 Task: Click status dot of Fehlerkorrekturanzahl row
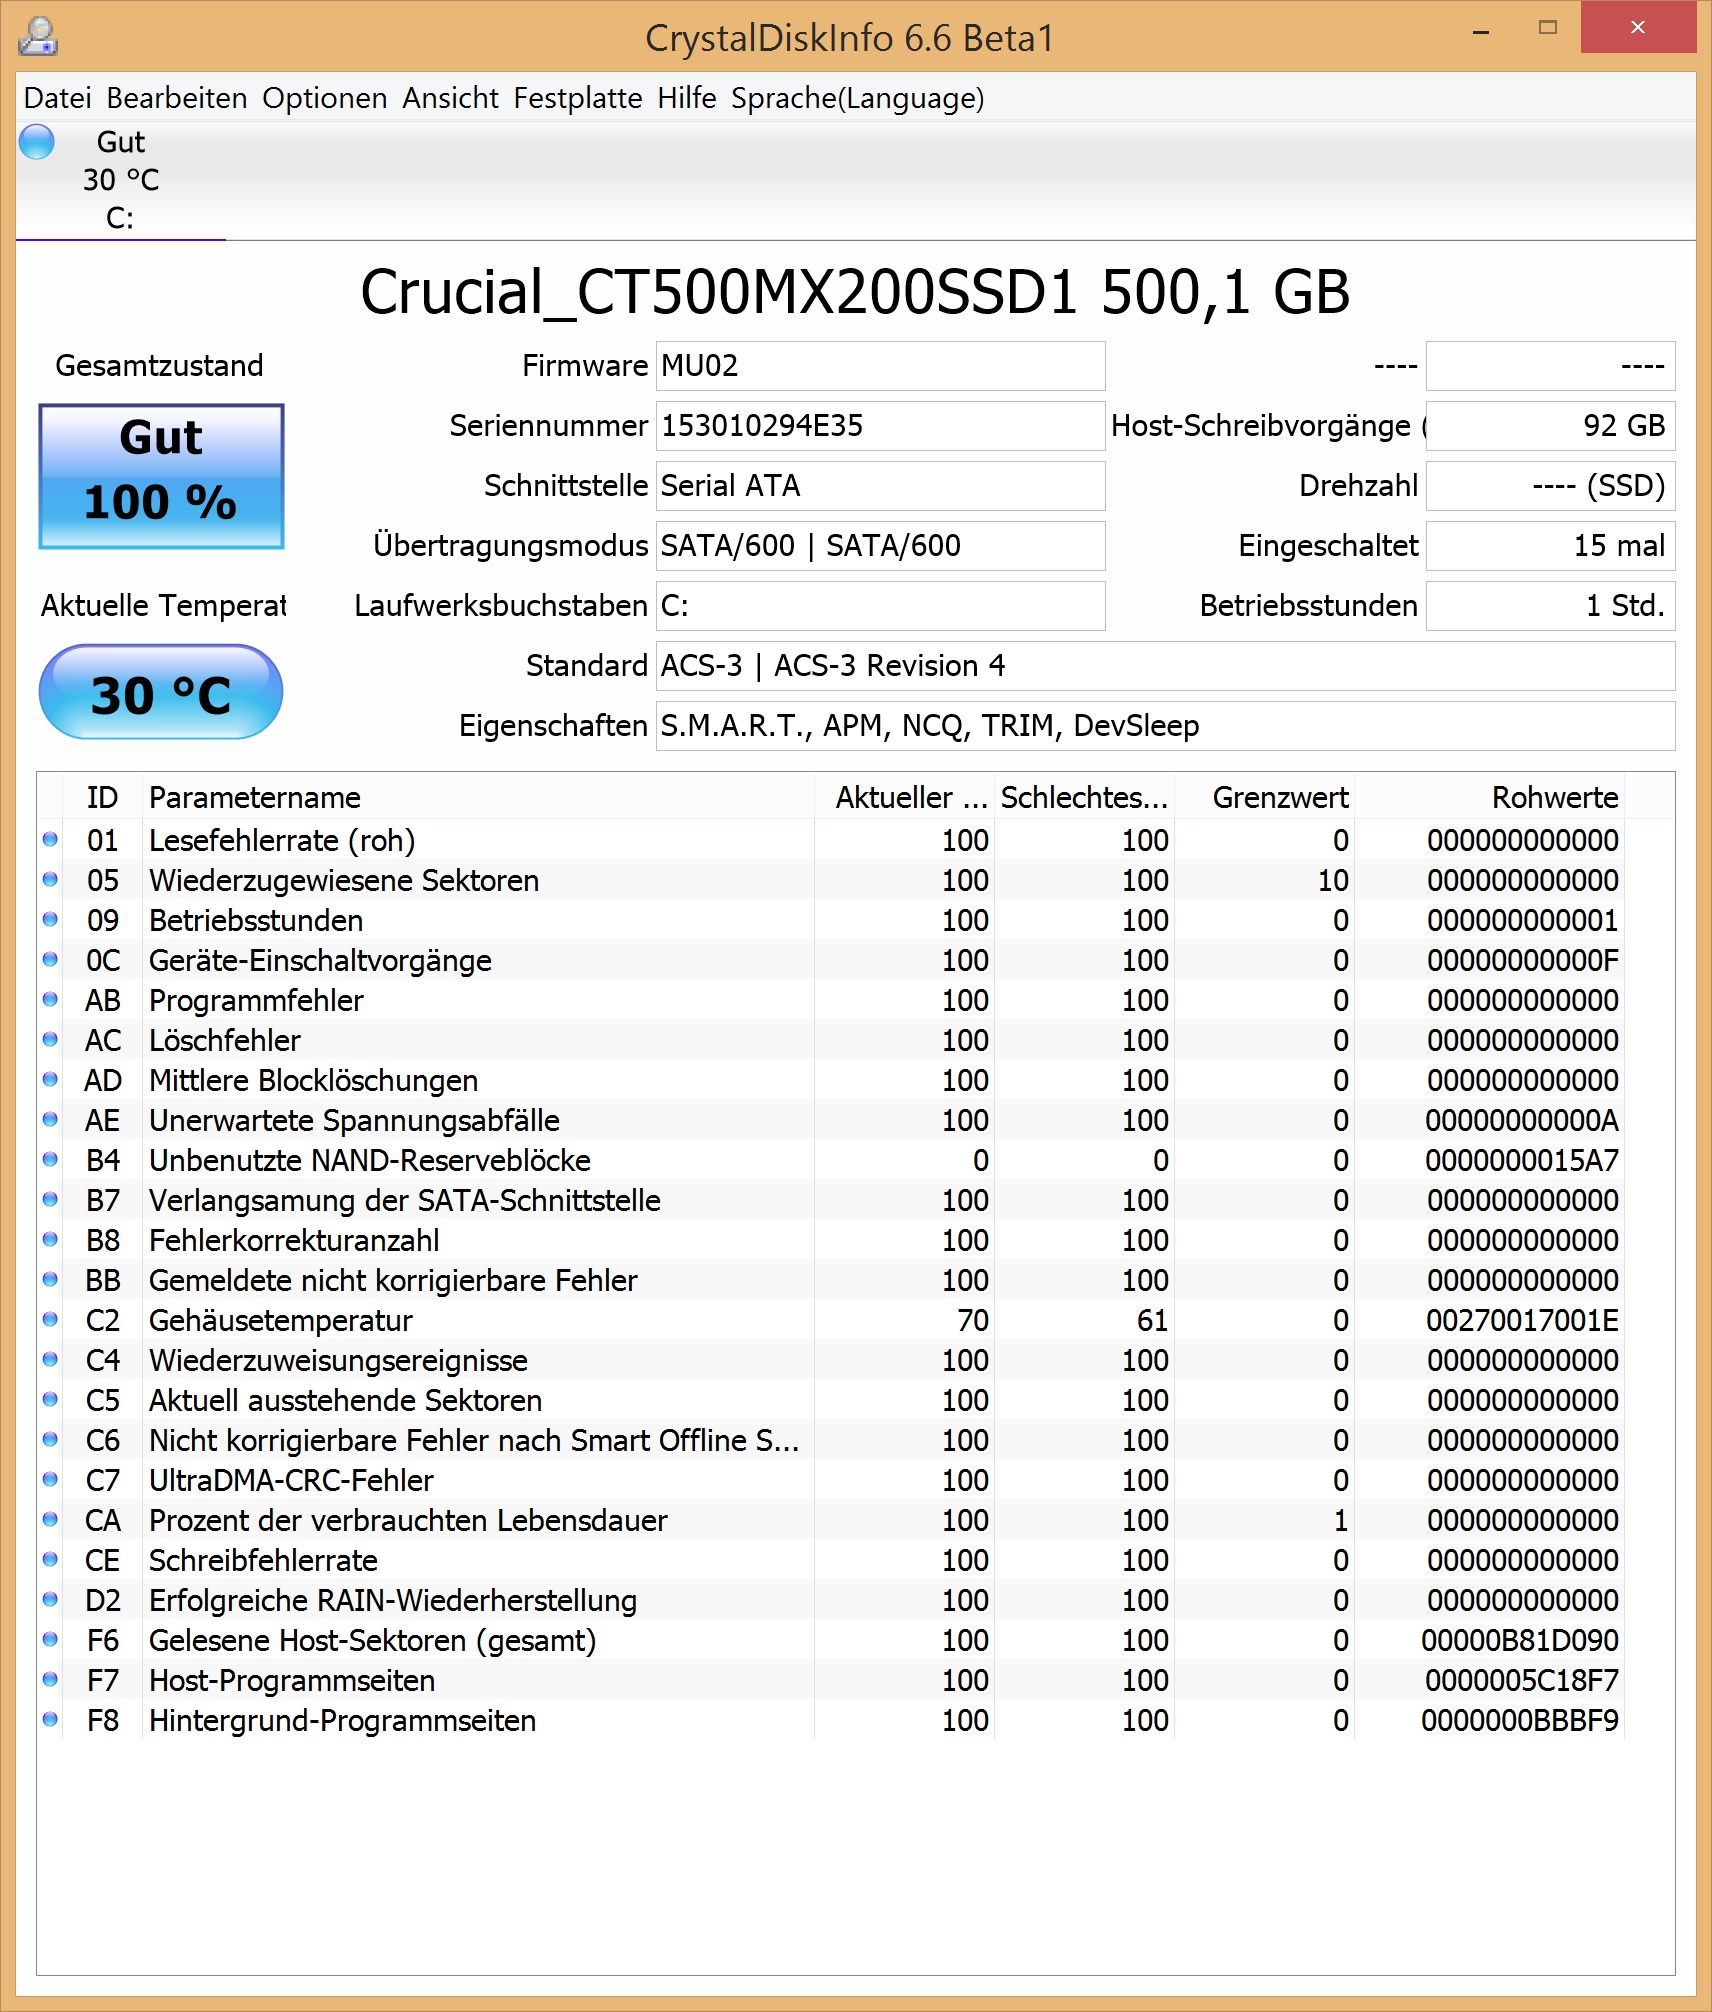click(50, 1240)
